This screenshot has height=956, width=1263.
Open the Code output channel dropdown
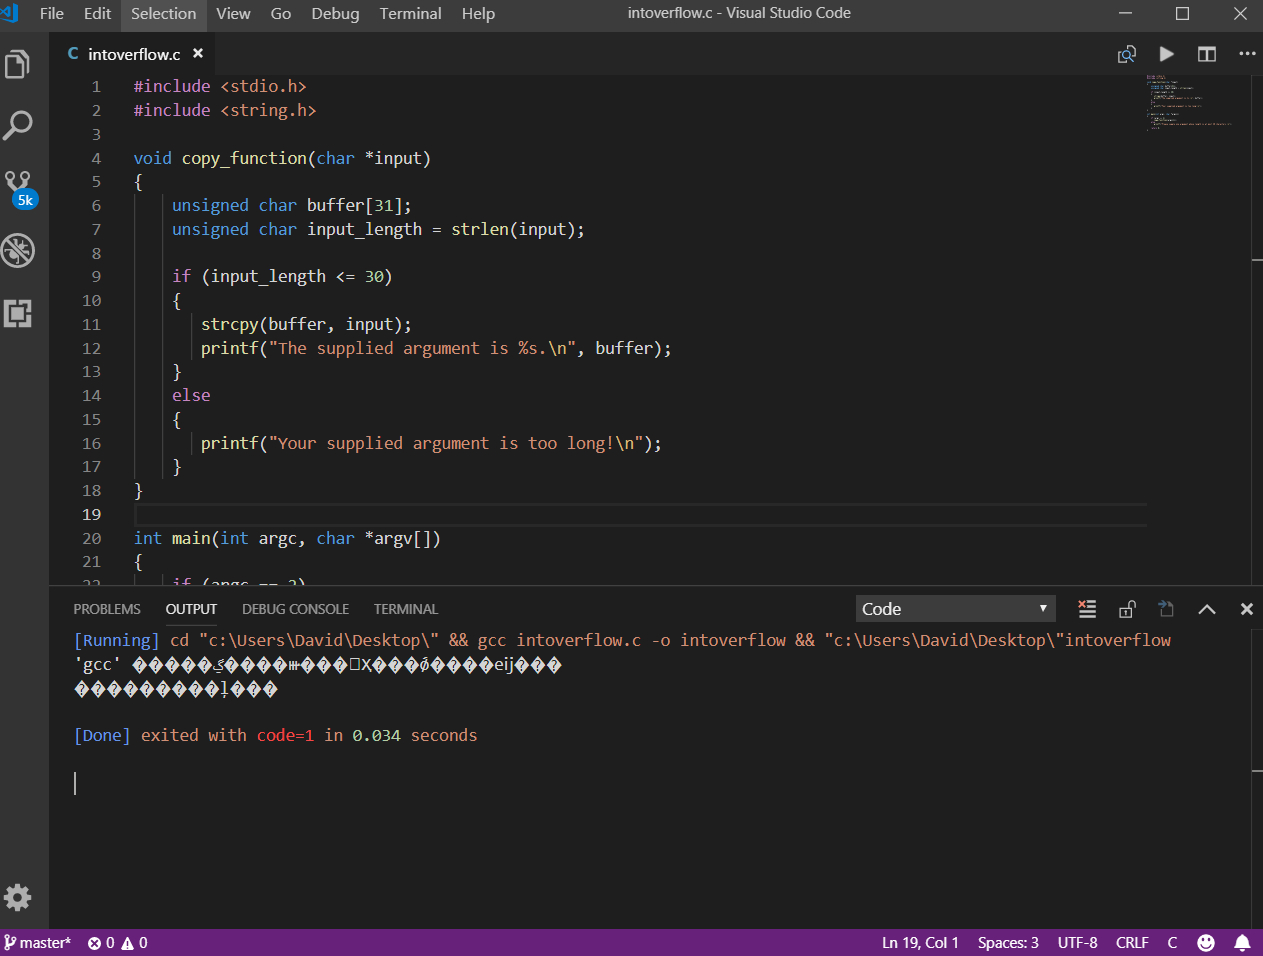(x=955, y=609)
